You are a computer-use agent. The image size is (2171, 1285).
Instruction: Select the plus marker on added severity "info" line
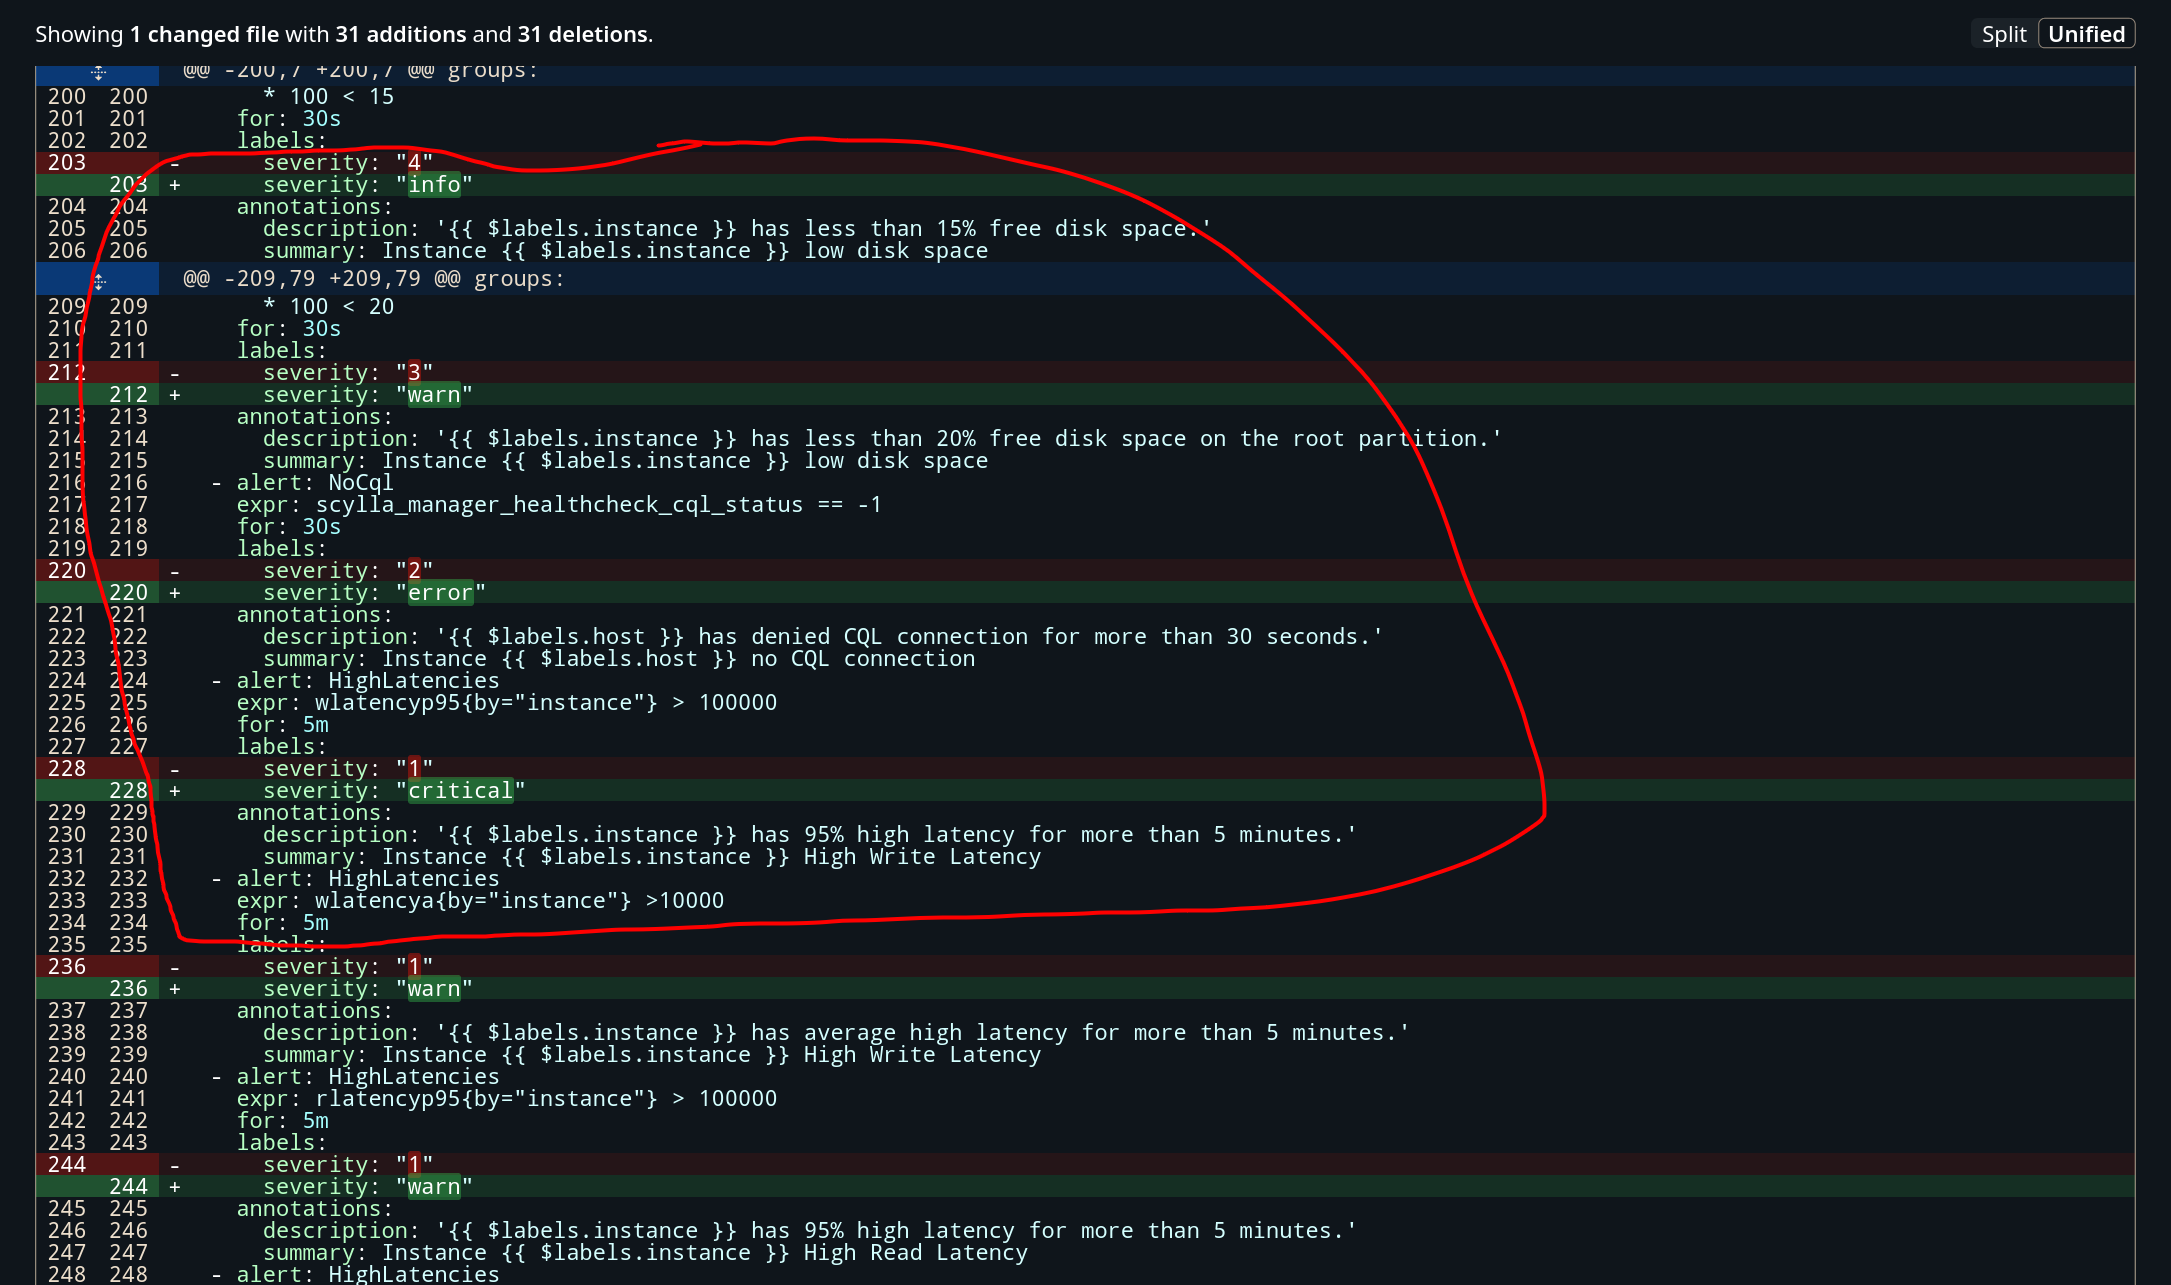[x=174, y=185]
